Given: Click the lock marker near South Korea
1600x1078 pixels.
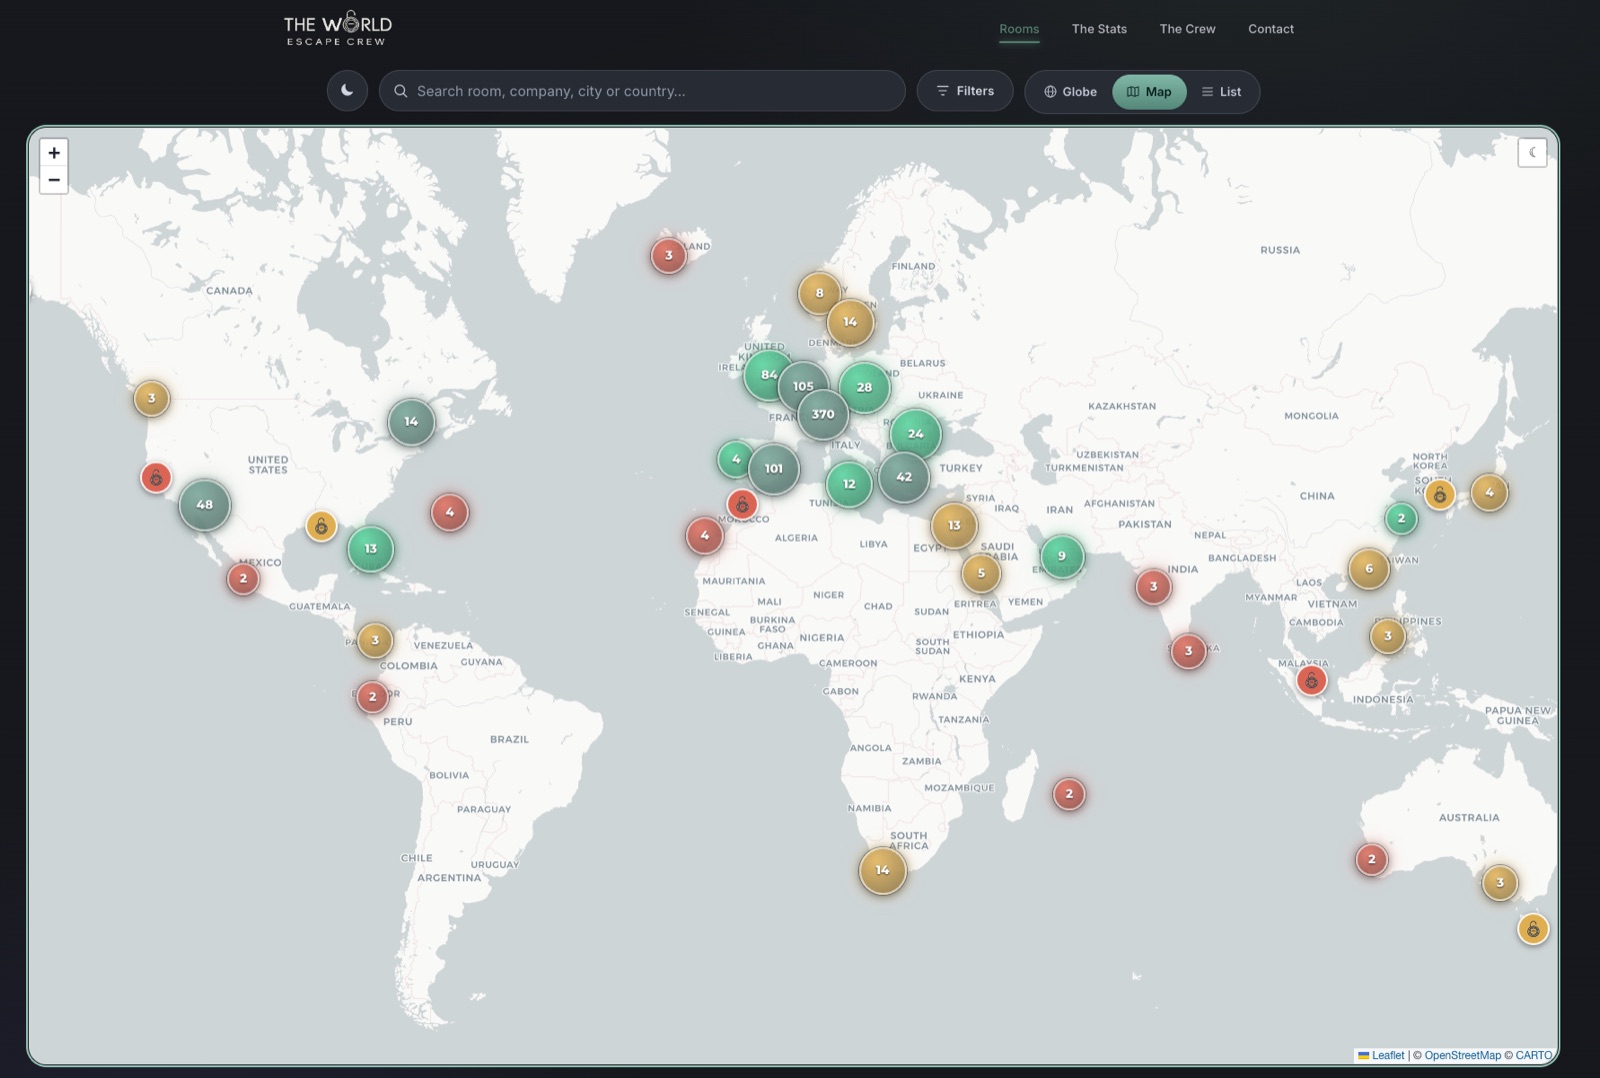Looking at the screenshot, I should pos(1440,494).
